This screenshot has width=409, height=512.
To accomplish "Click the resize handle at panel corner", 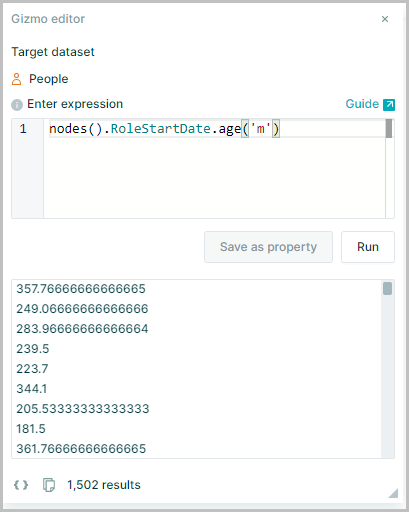I will point(393,493).
